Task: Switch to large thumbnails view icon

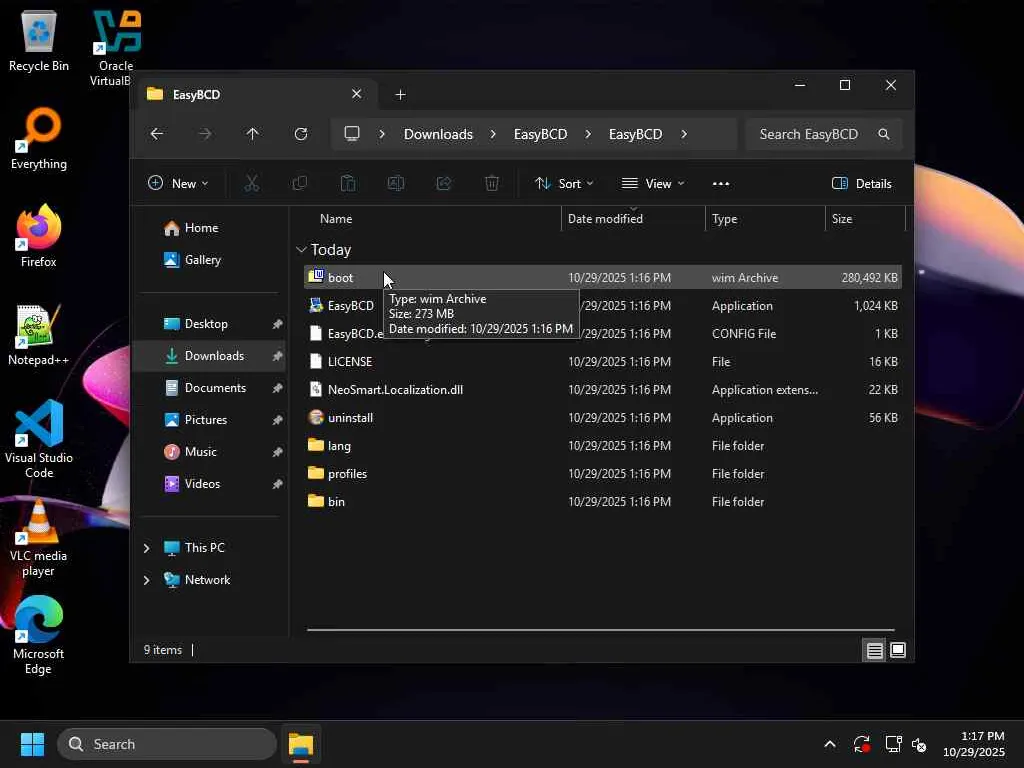Action: click(898, 650)
